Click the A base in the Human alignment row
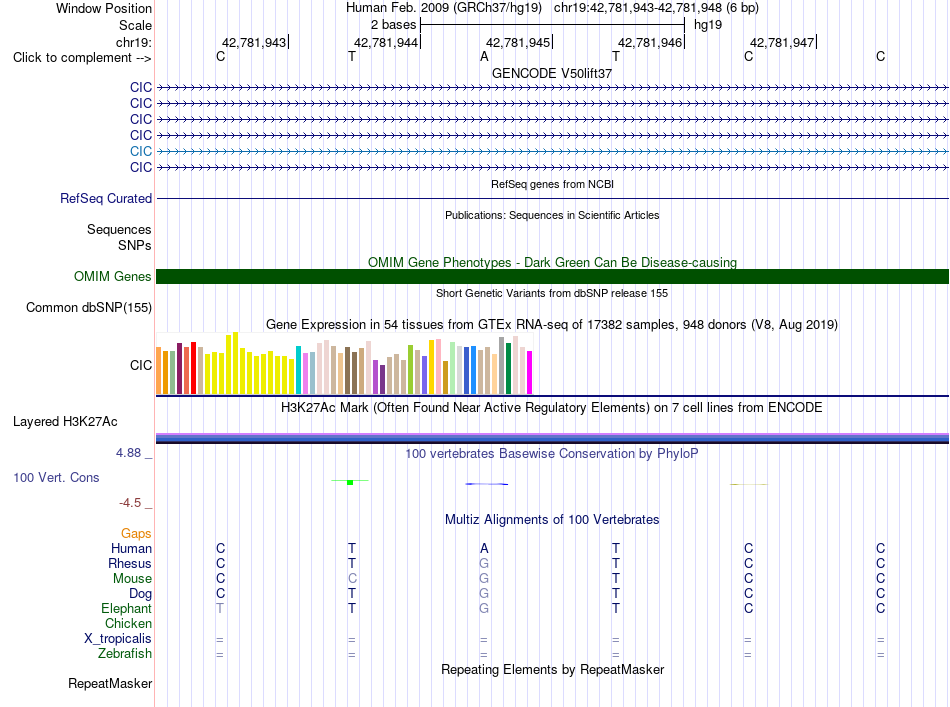This screenshot has width=950, height=707. [x=484, y=548]
